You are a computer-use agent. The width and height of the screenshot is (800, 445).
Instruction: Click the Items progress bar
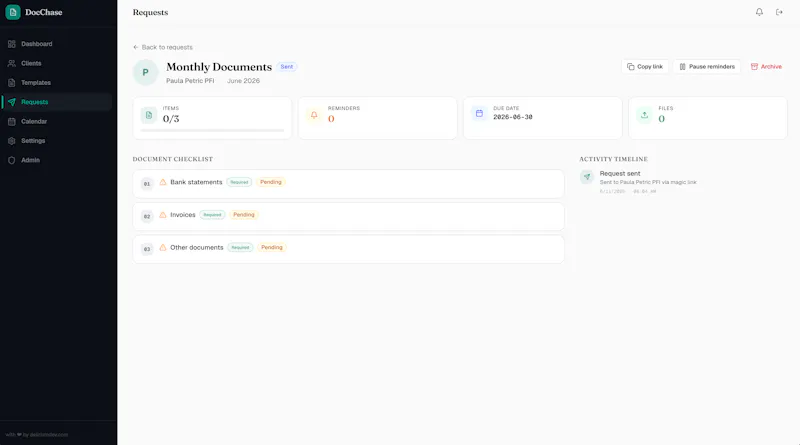point(212,131)
